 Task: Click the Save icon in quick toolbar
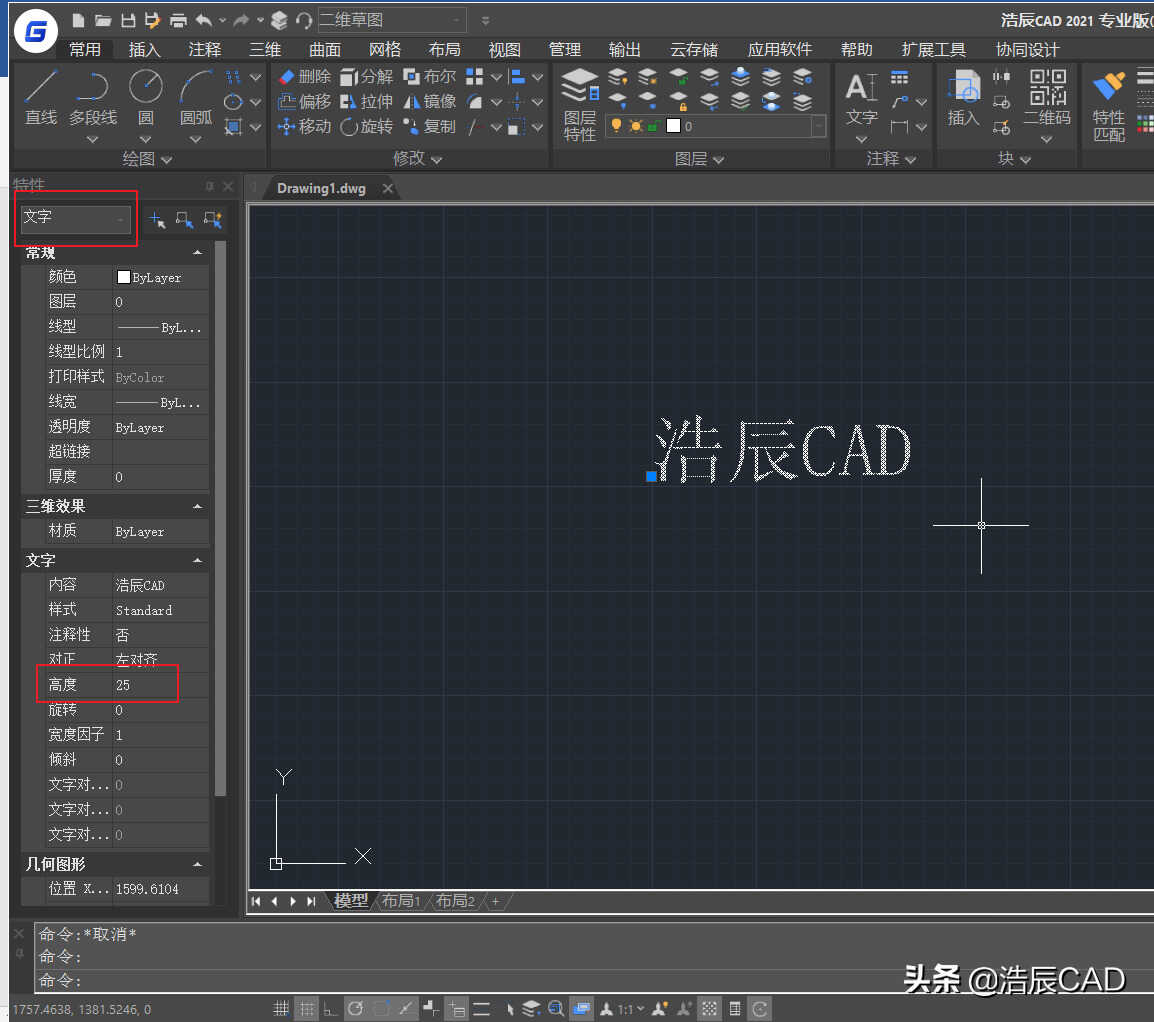coord(128,21)
